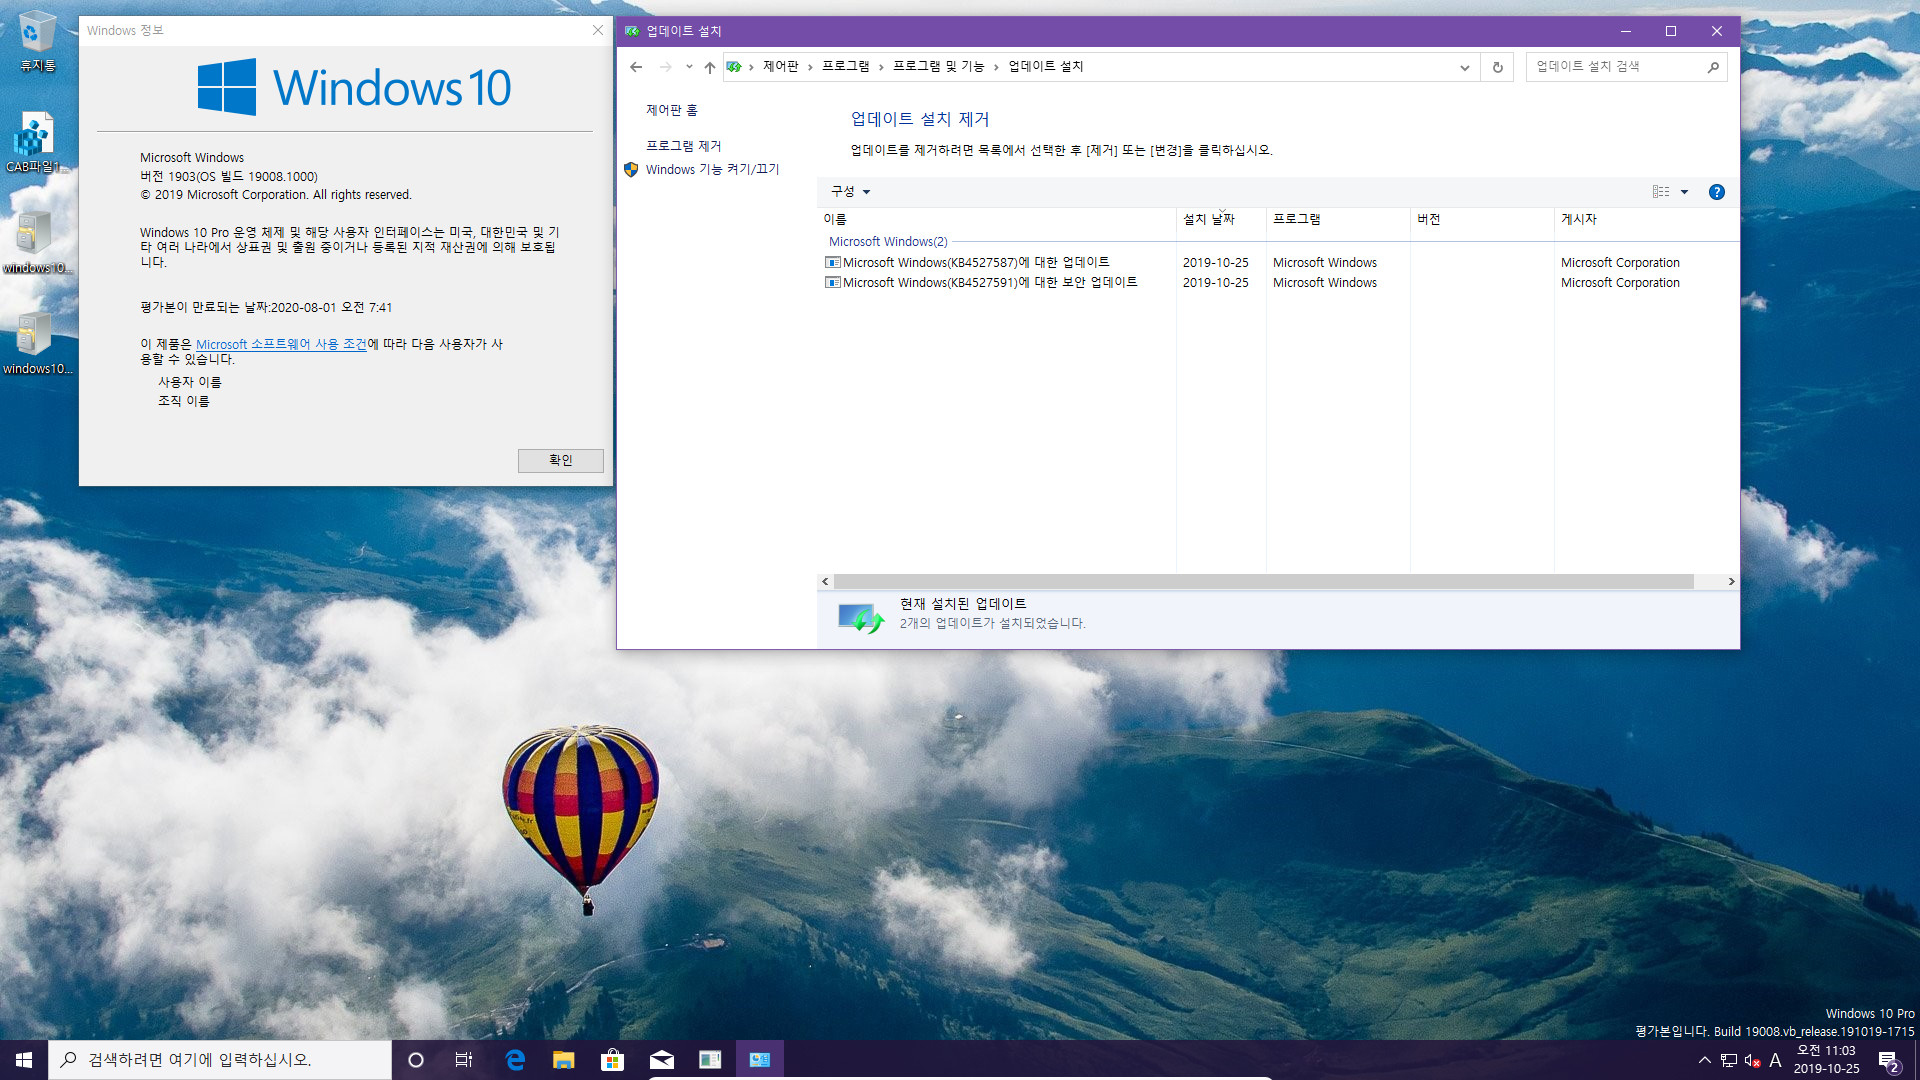This screenshot has height=1080, width=1920.
Task: Click the KB4527587 update icon
Action: tap(832, 263)
